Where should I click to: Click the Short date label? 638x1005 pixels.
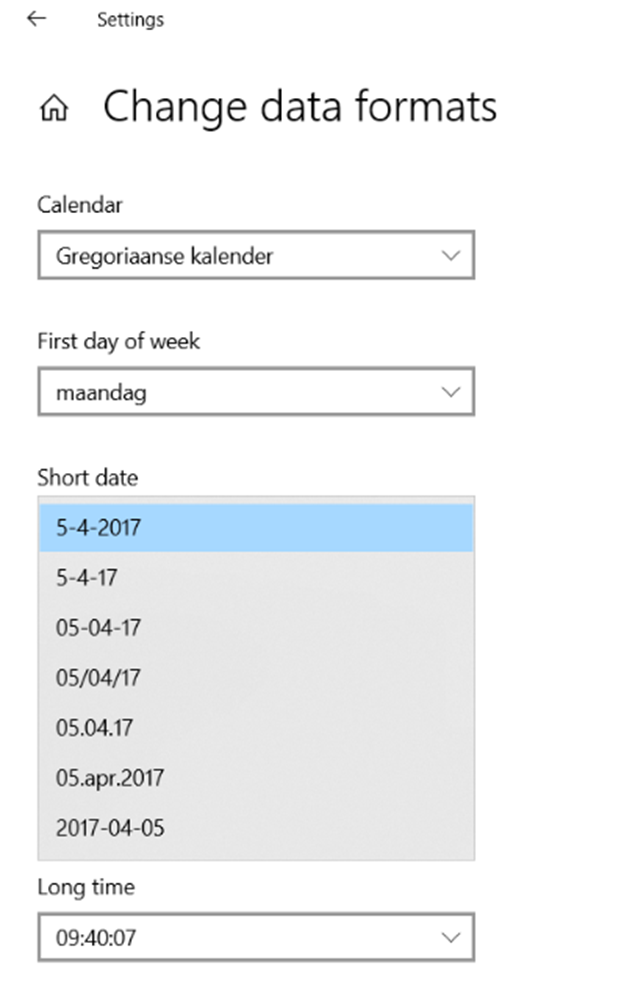coord(87,477)
